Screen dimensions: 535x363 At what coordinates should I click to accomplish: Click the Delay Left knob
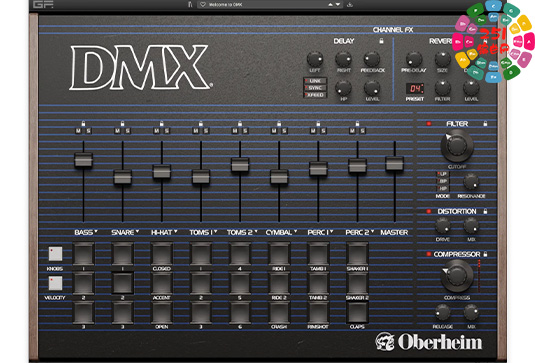click(x=315, y=59)
